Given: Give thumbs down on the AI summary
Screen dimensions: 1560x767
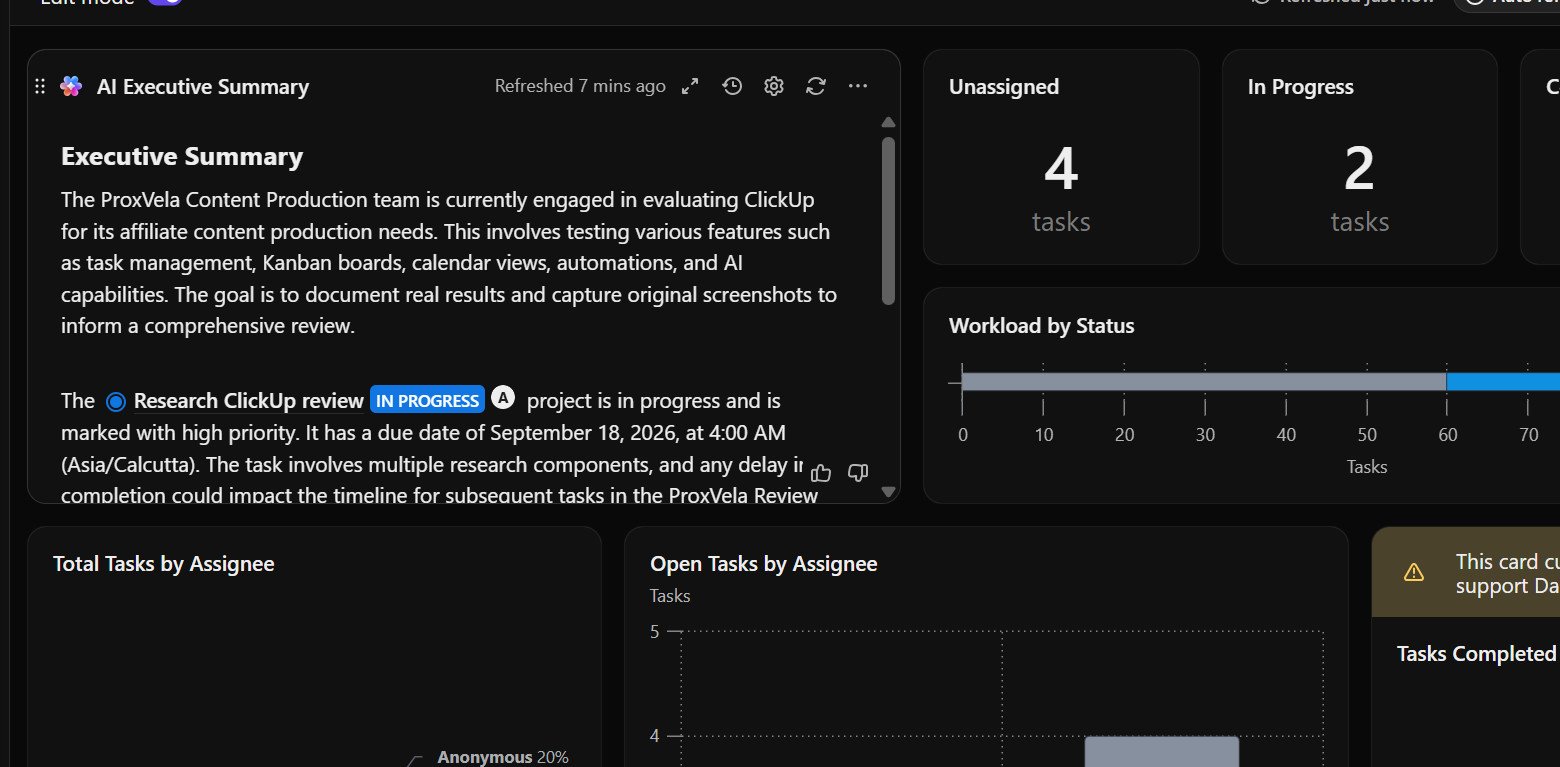Looking at the screenshot, I should point(858,472).
